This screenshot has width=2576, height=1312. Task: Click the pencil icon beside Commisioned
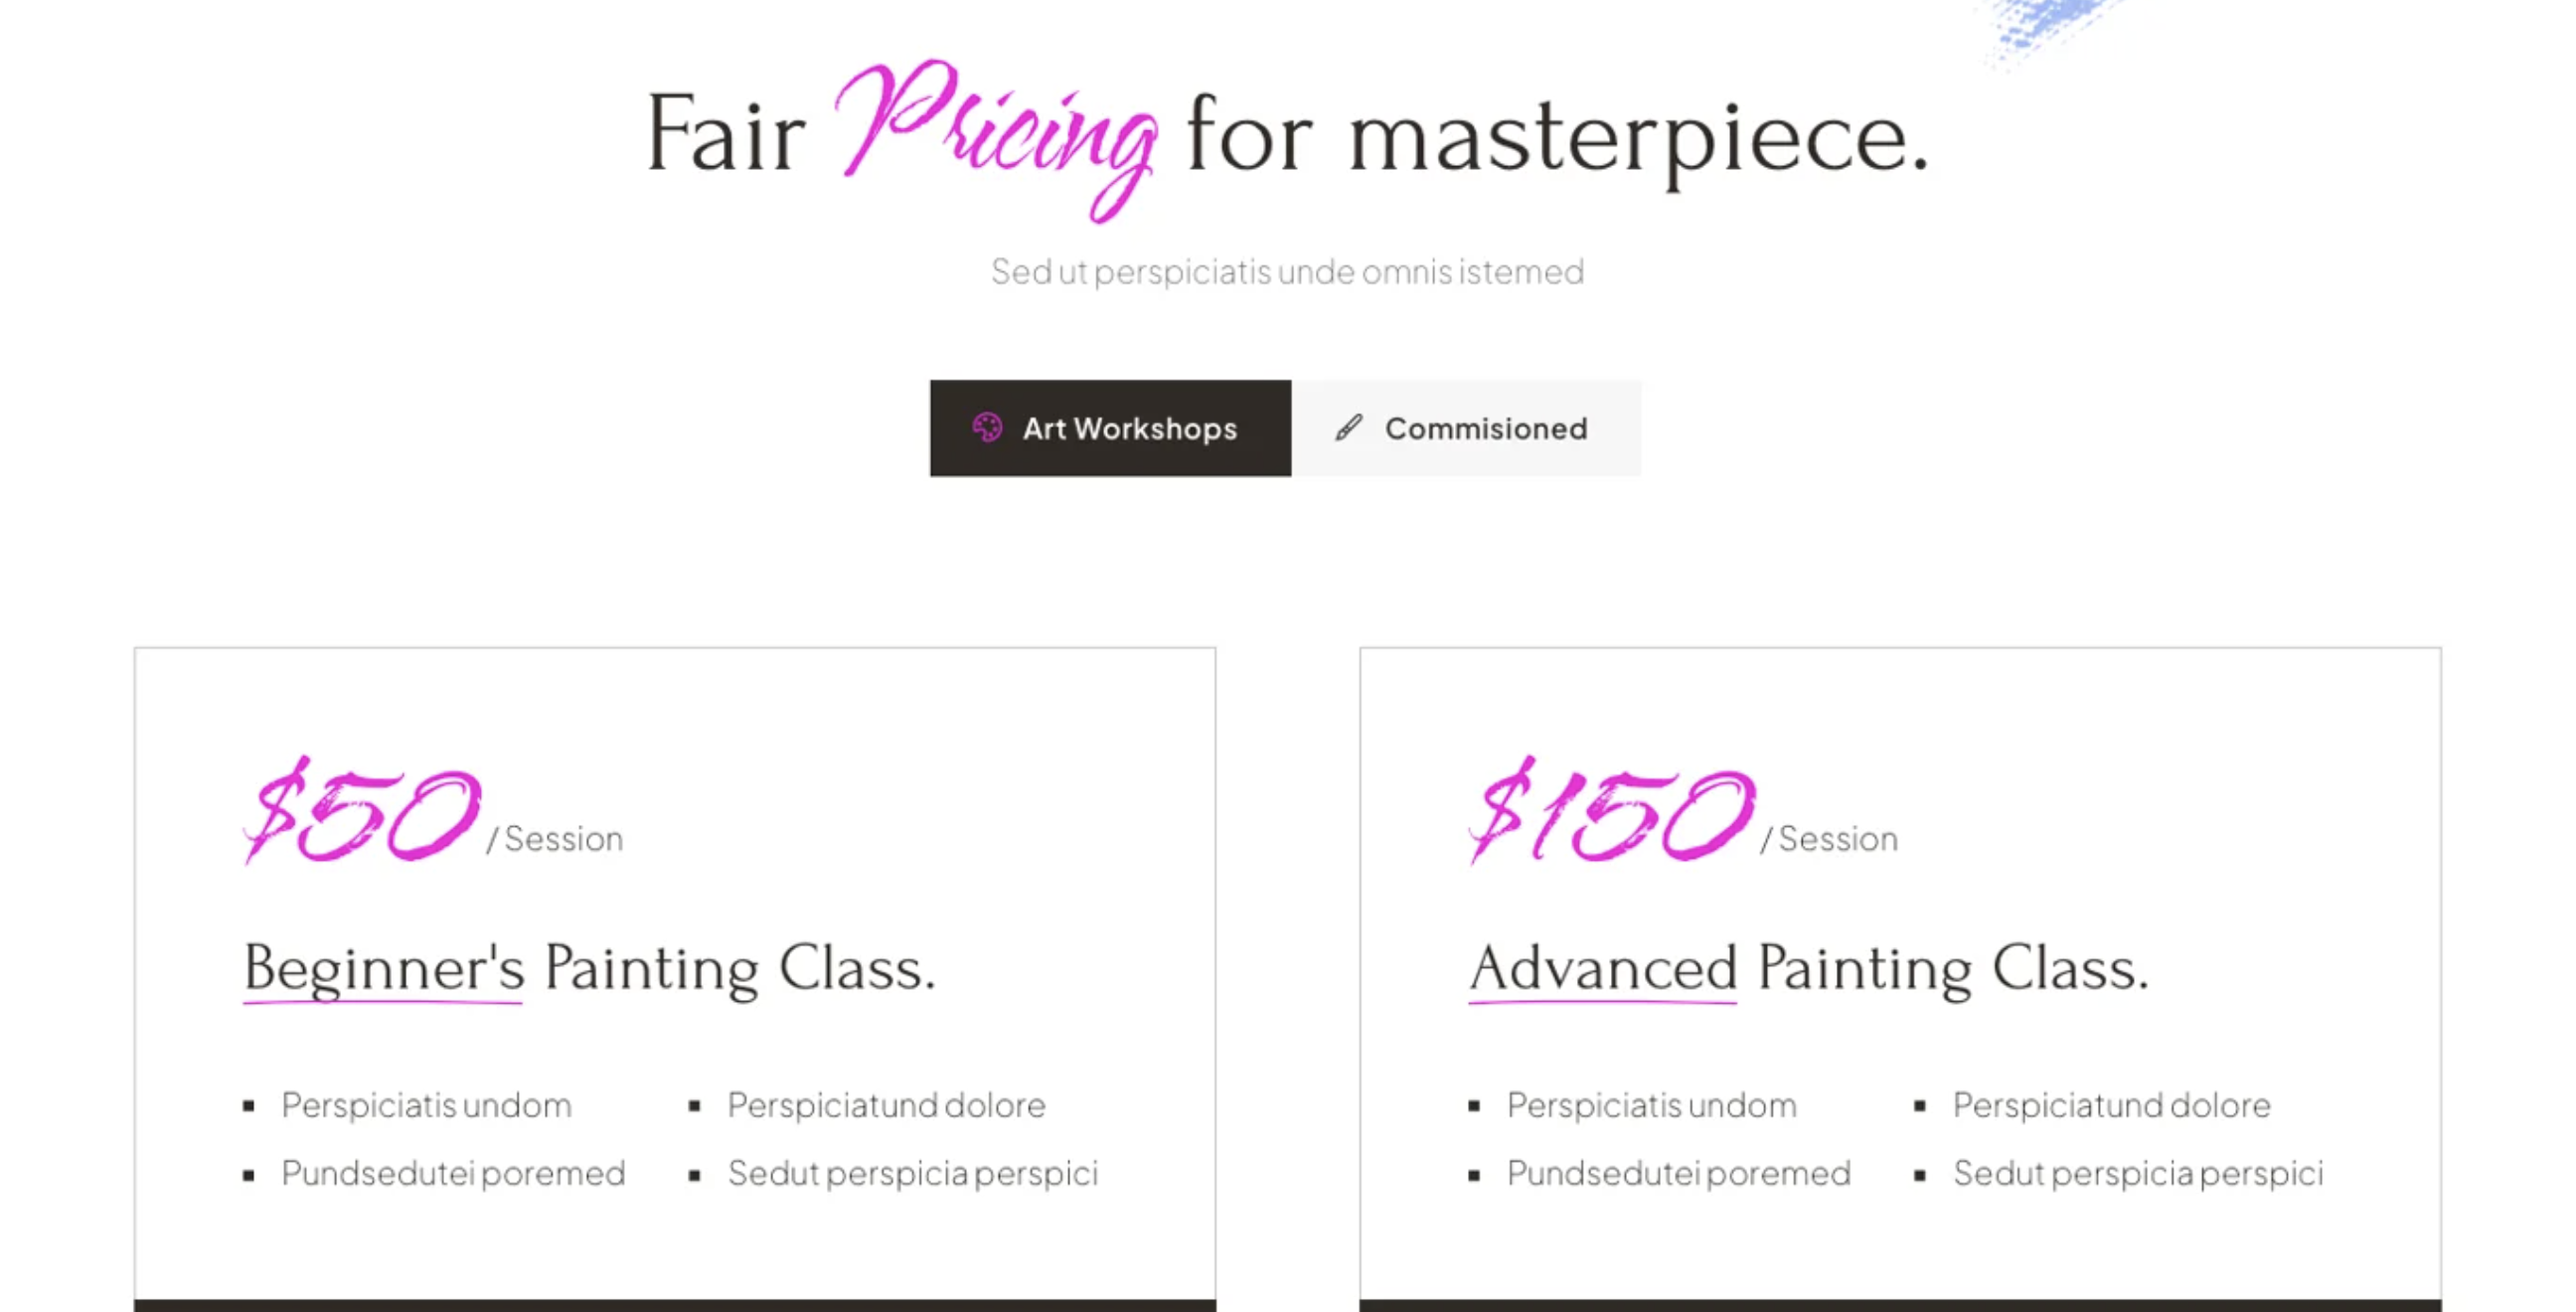1348,428
